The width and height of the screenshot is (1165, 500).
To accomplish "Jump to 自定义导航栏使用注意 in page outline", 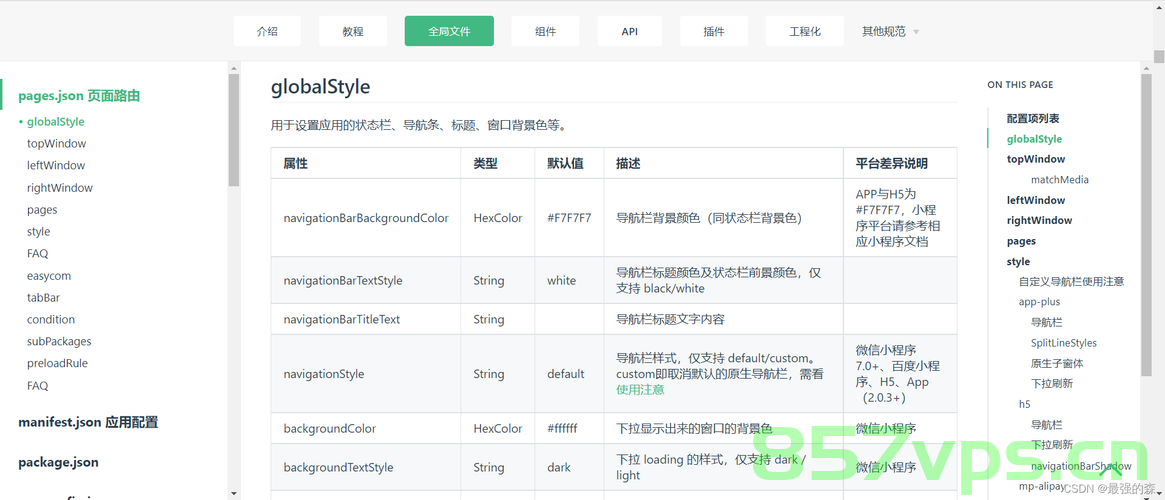I will click(1071, 282).
